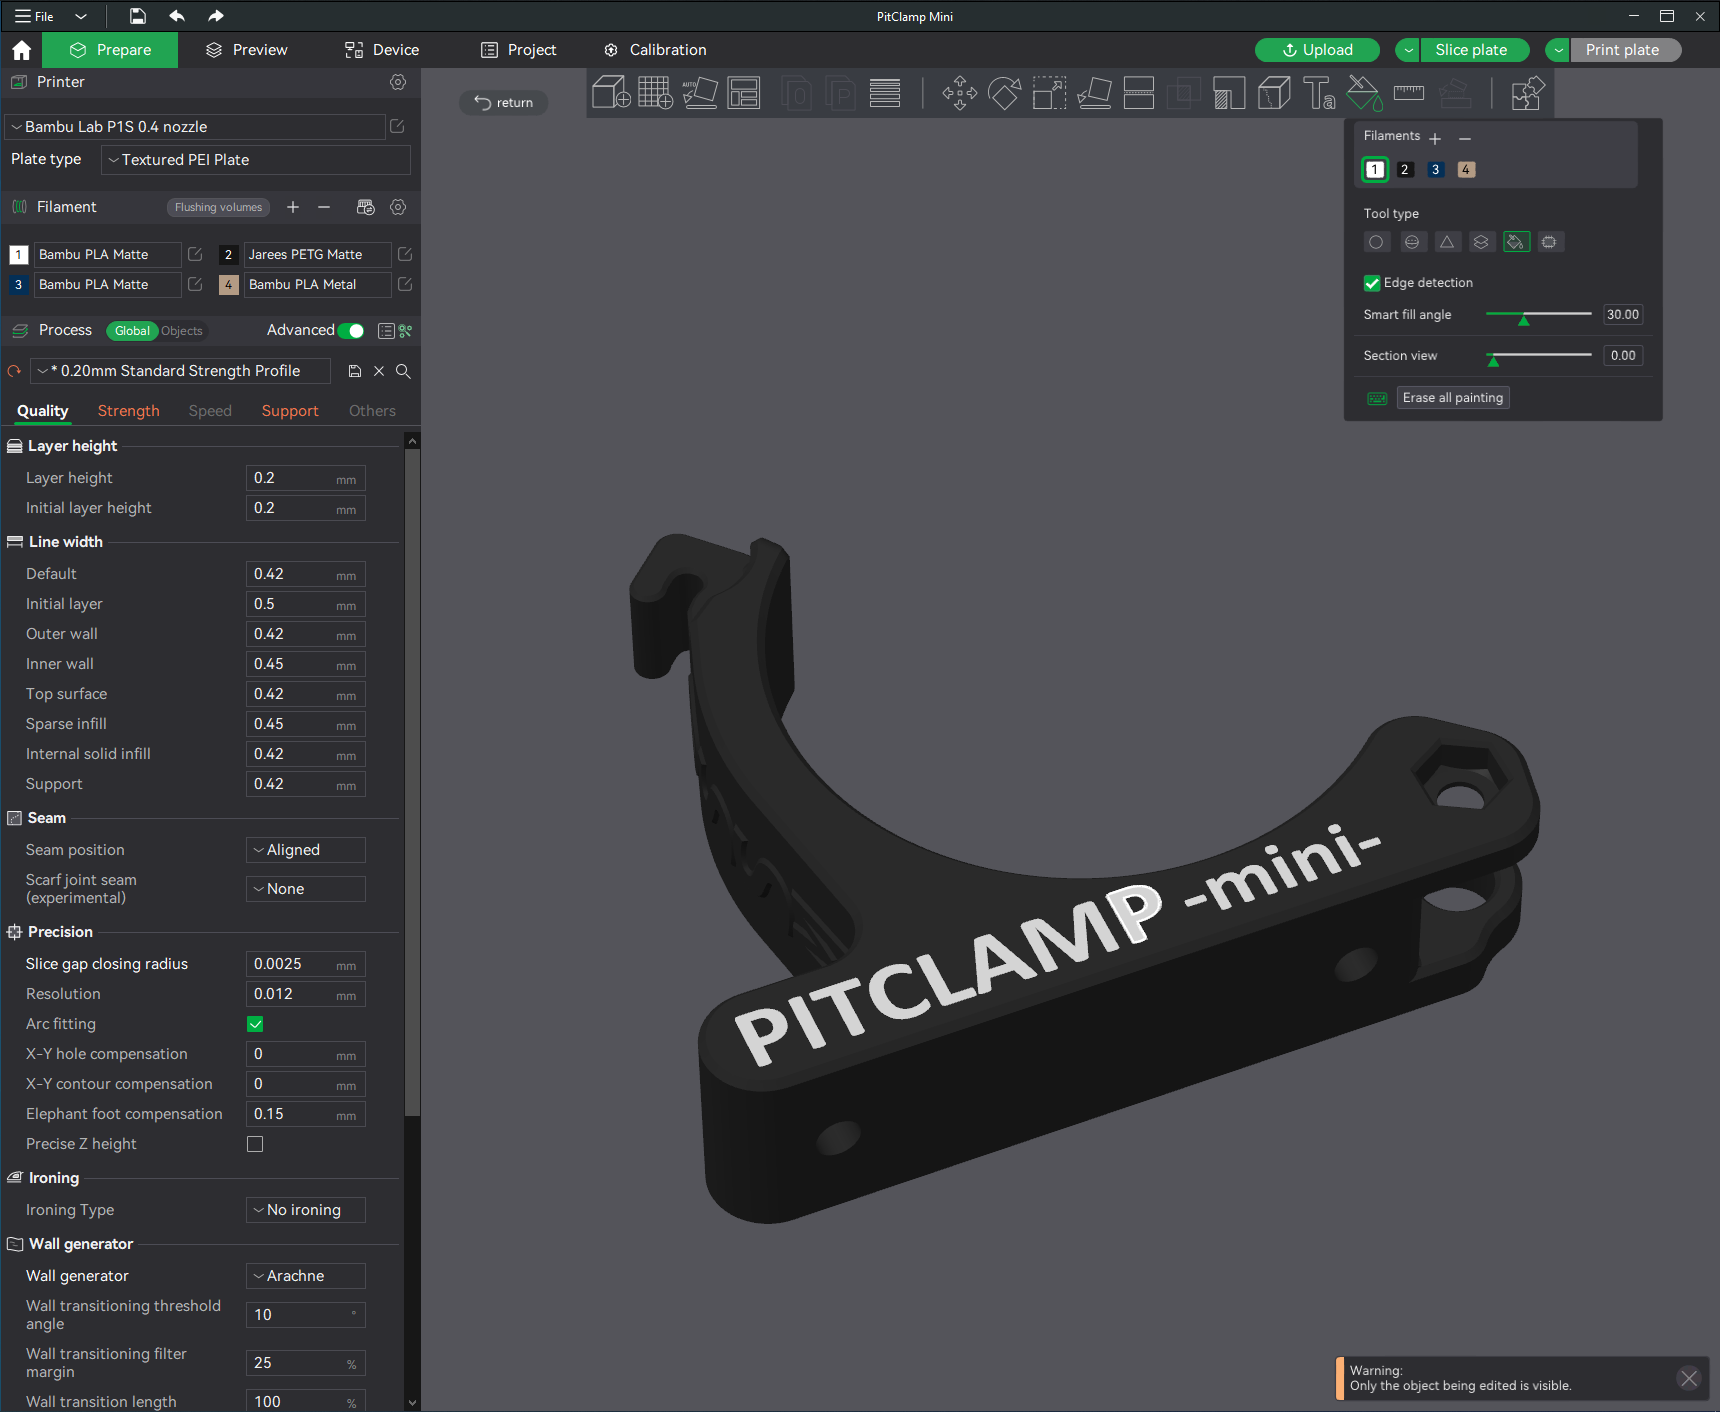Open the variable layer height icon
Screen dimensions: 1720x1412
click(x=885, y=93)
